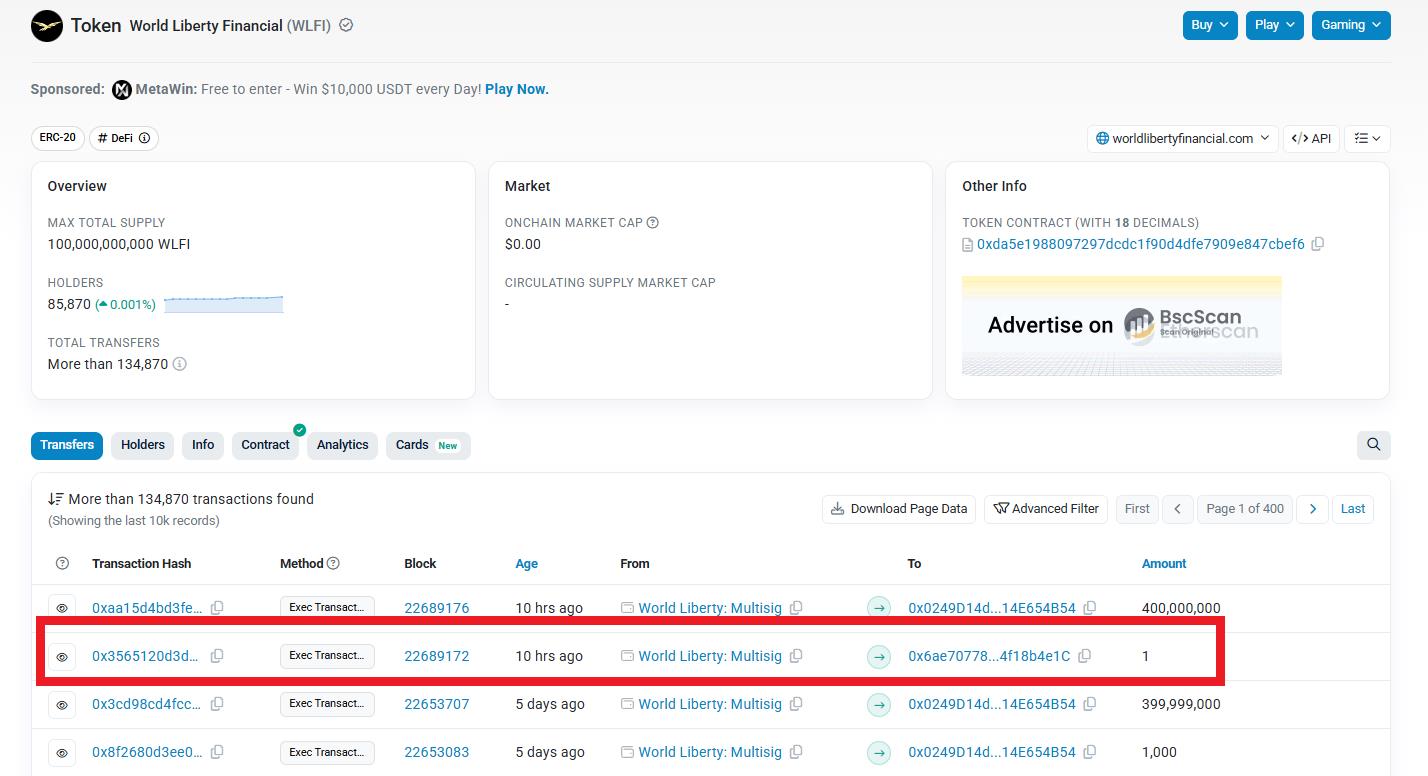Copy the 0x6ae70778...4f18b4e1C address

point(1084,656)
